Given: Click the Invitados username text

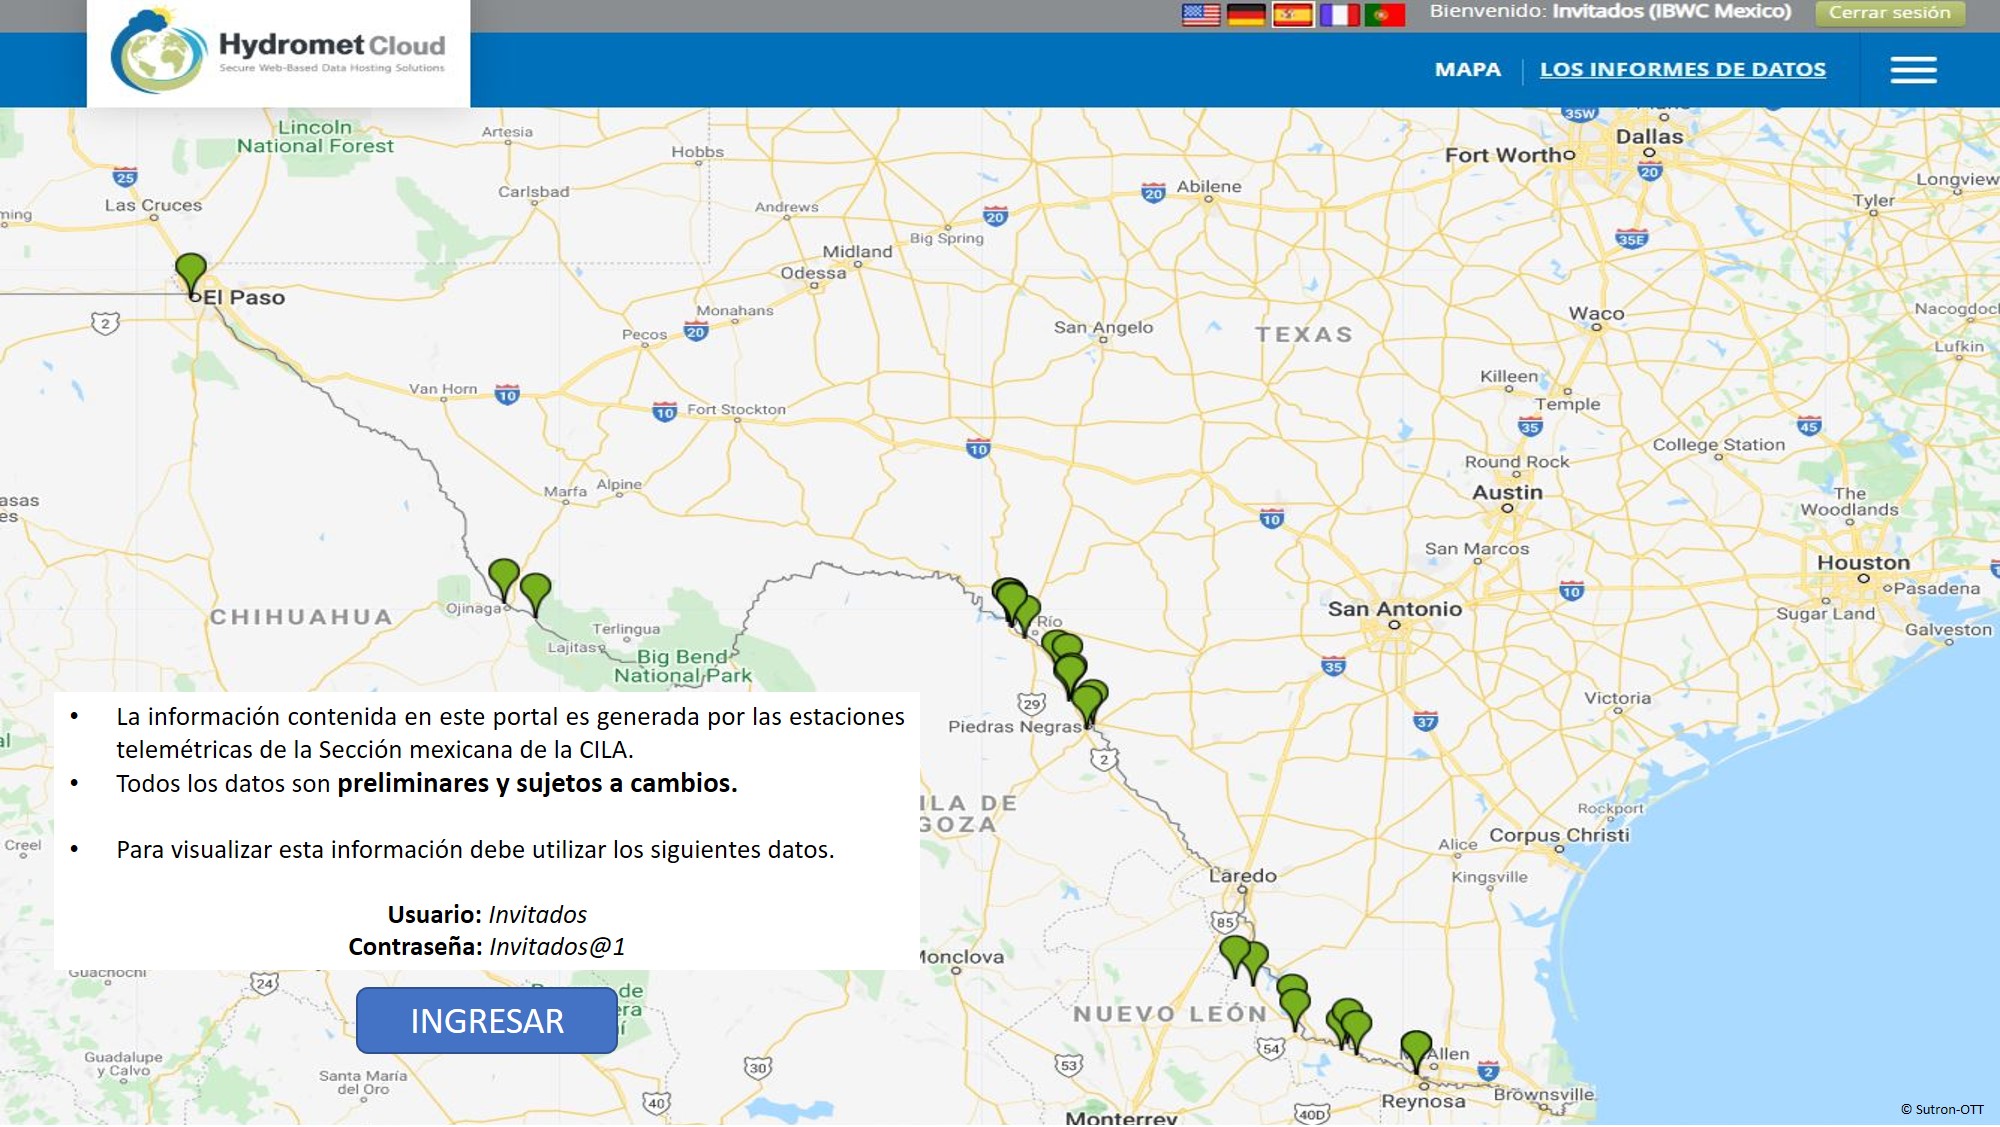Looking at the screenshot, I should [x=537, y=915].
